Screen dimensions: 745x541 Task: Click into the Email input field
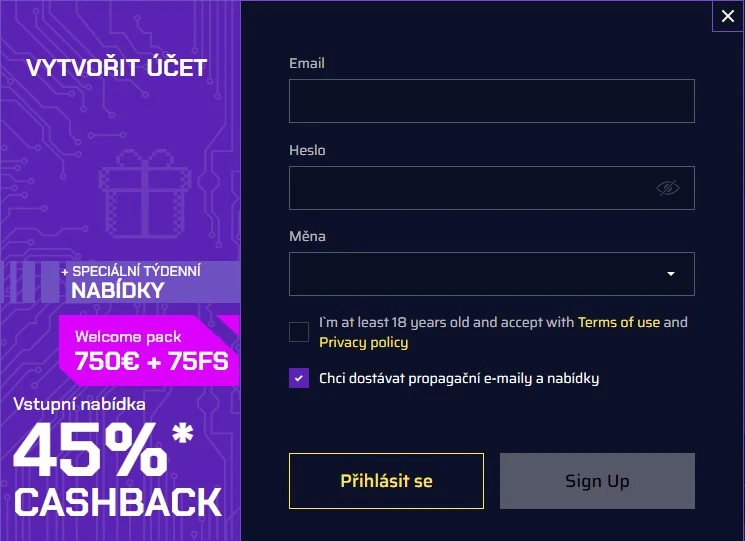[491, 101]
